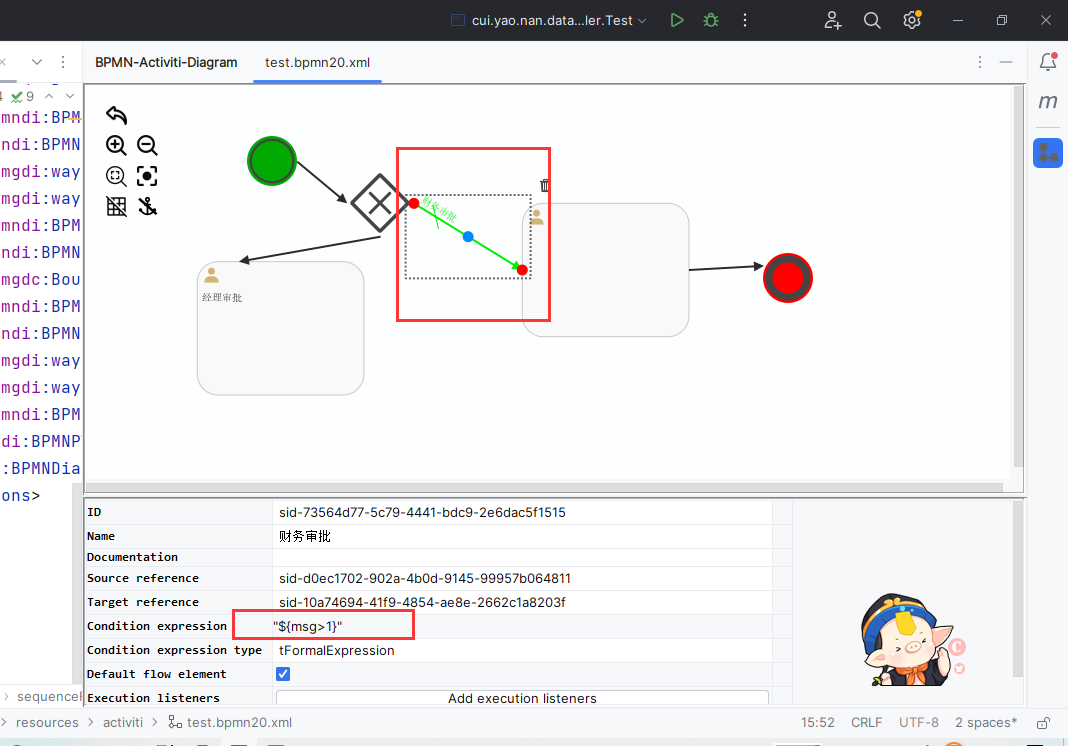Image resolution: width=1068 pixels, height=746 pixels.
Task: Change UTF-8 file encoding in status bar
Action: click(x=918, y=723)
